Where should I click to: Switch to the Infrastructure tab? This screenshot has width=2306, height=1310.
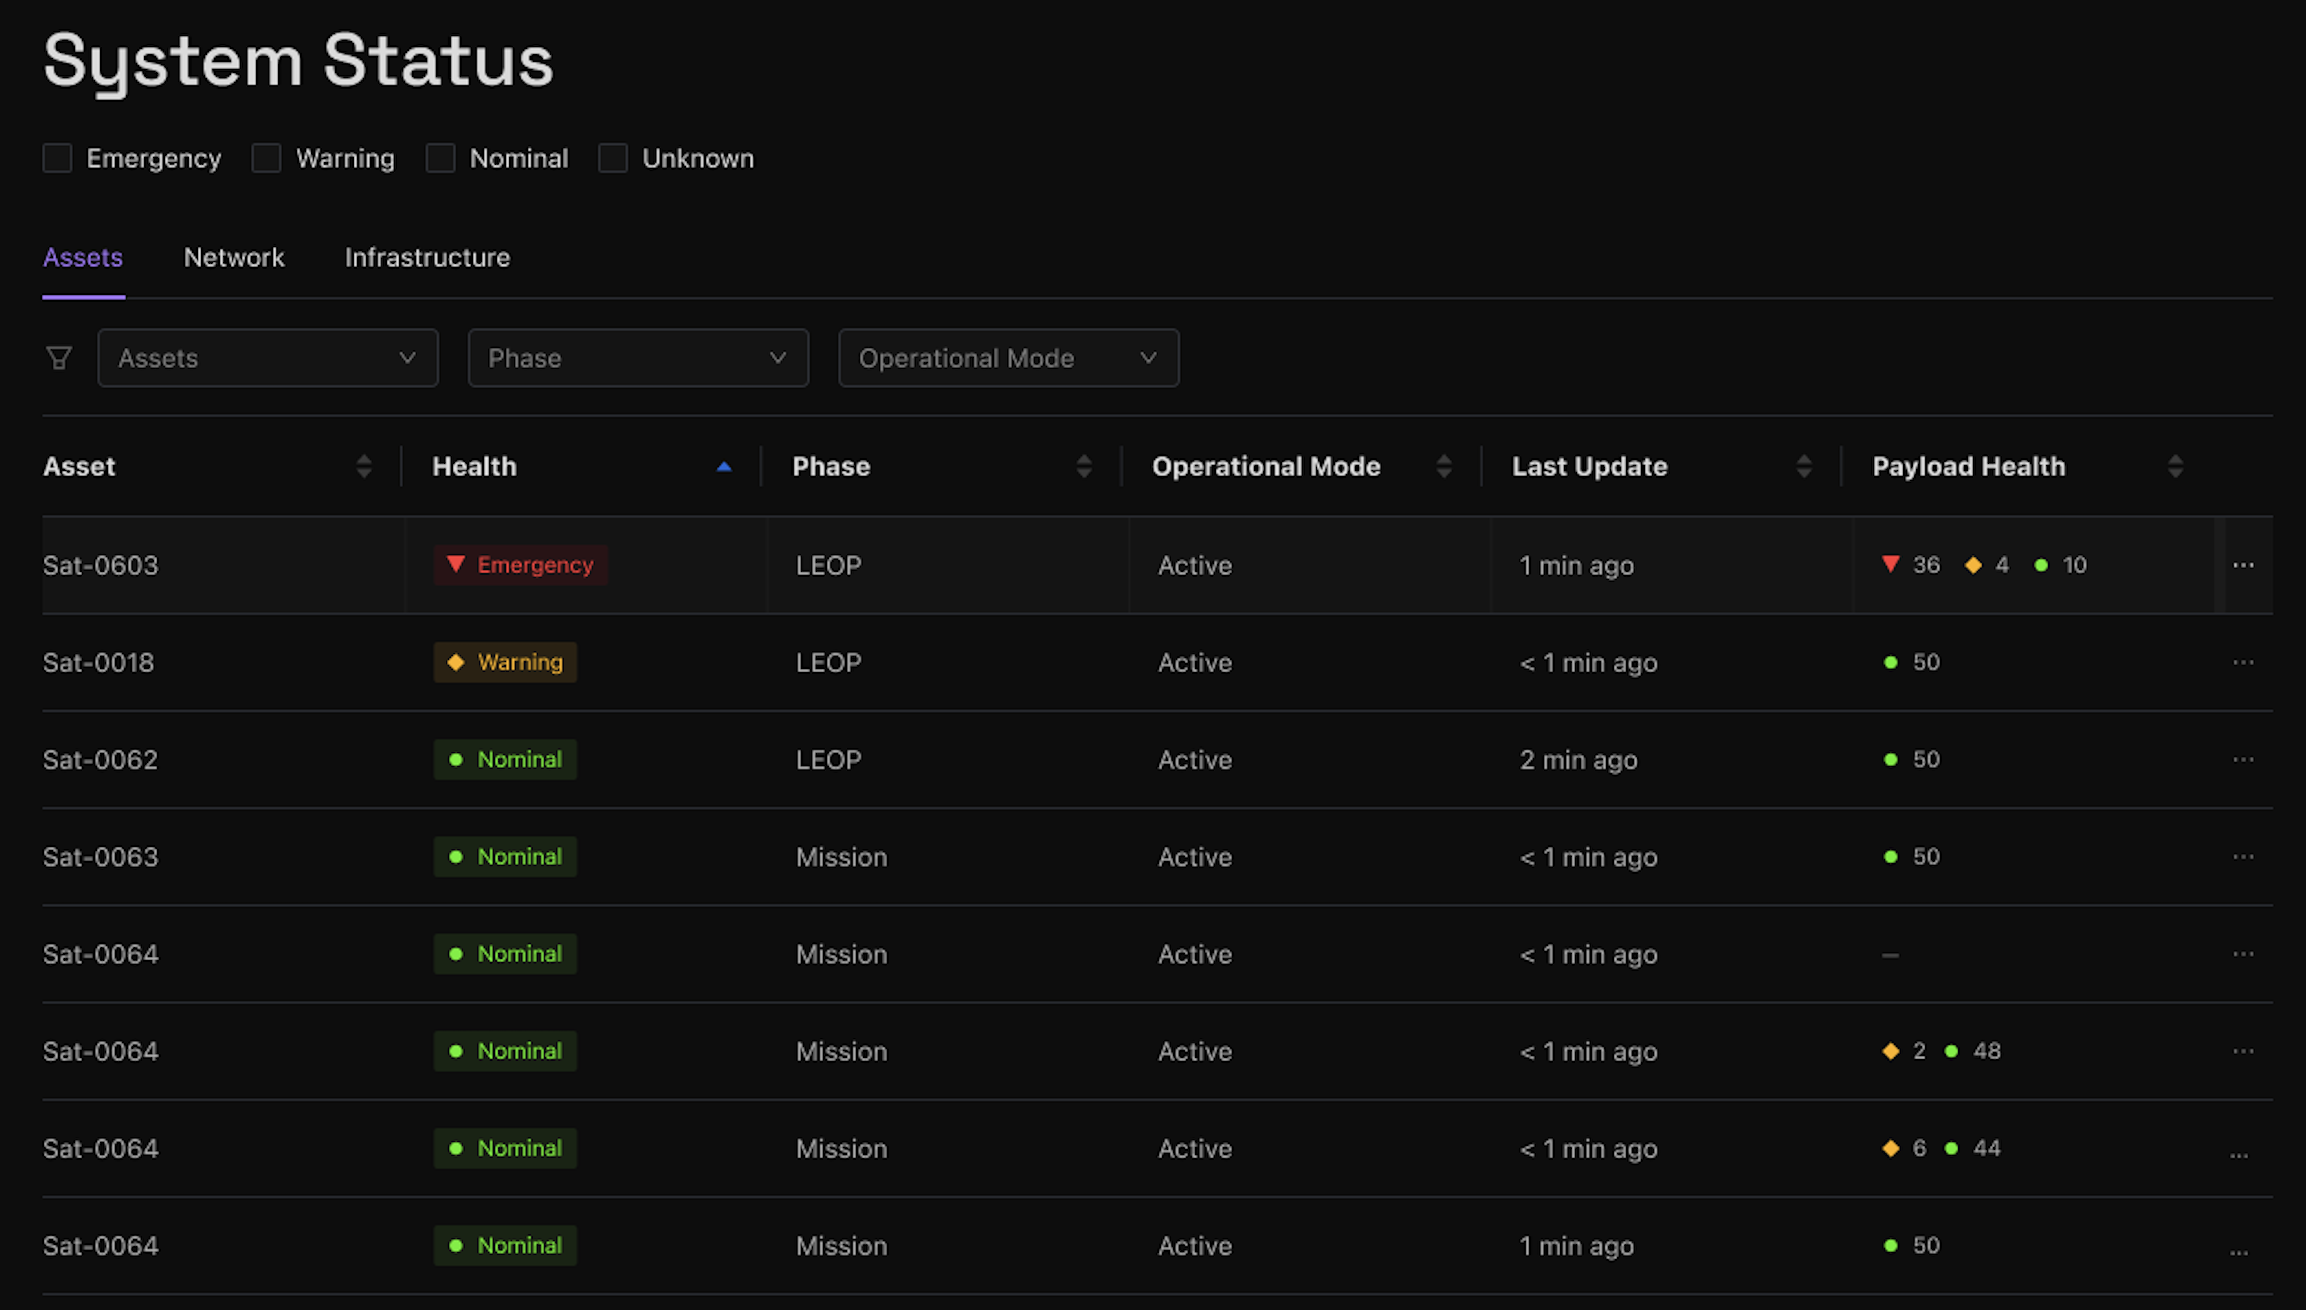(x=427, y=258)
